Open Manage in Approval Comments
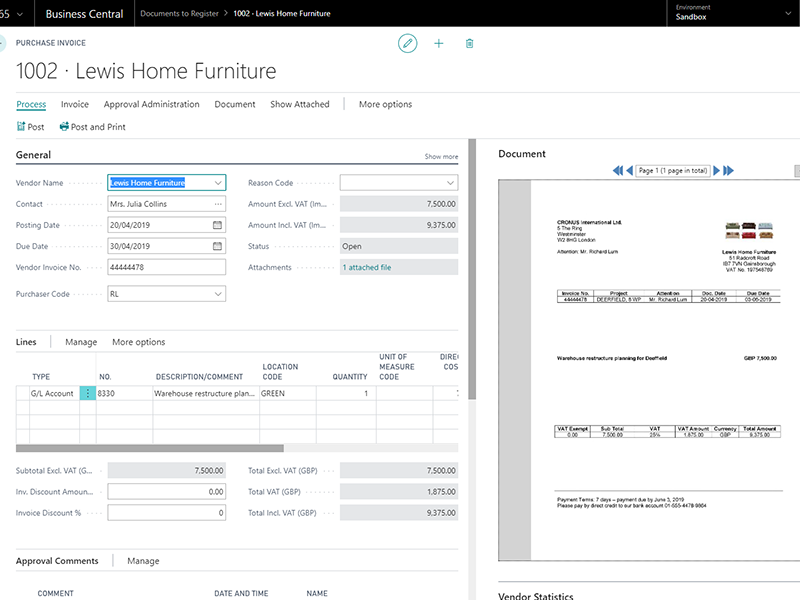Screen dimensions: 800x600 pyautogui.click(x=143, y=561)
